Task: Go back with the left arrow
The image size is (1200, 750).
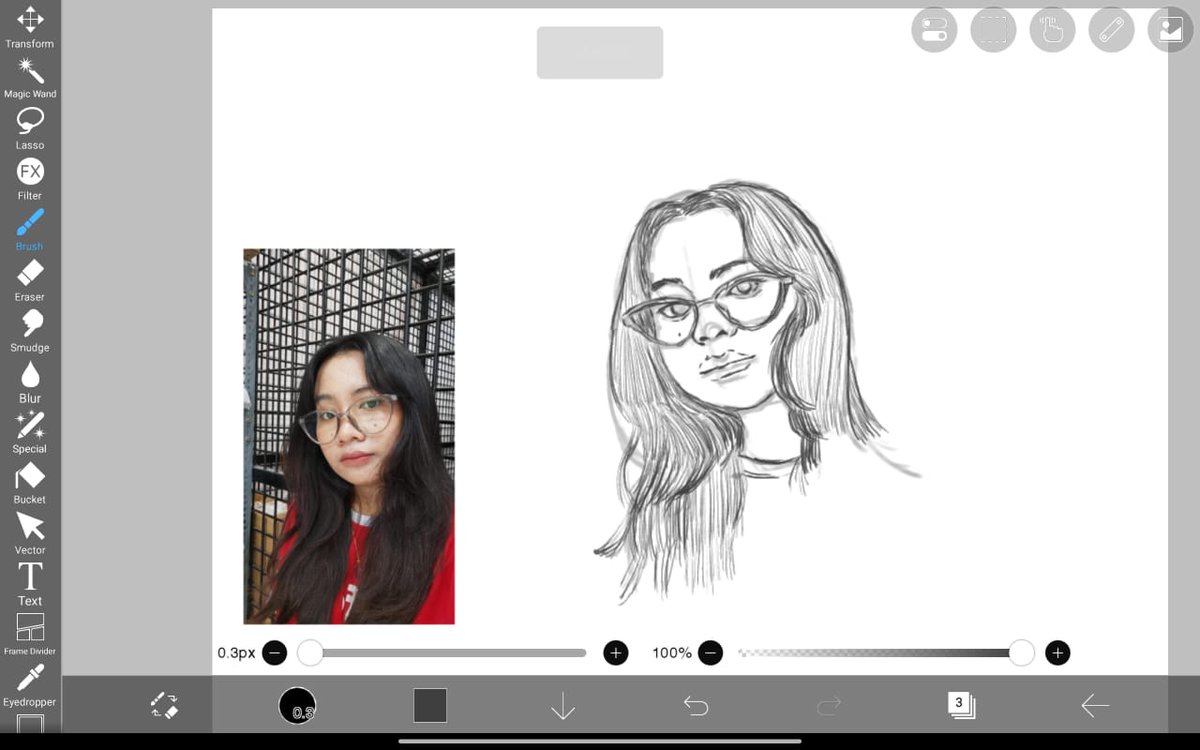Action: click(1095, 706)
